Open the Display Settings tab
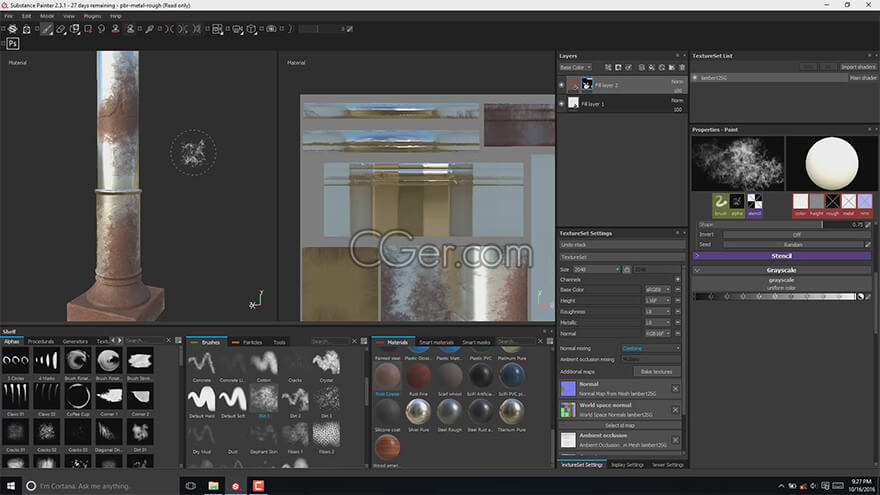880x495 pixels. pyautogui.click(x=627, y=465)
